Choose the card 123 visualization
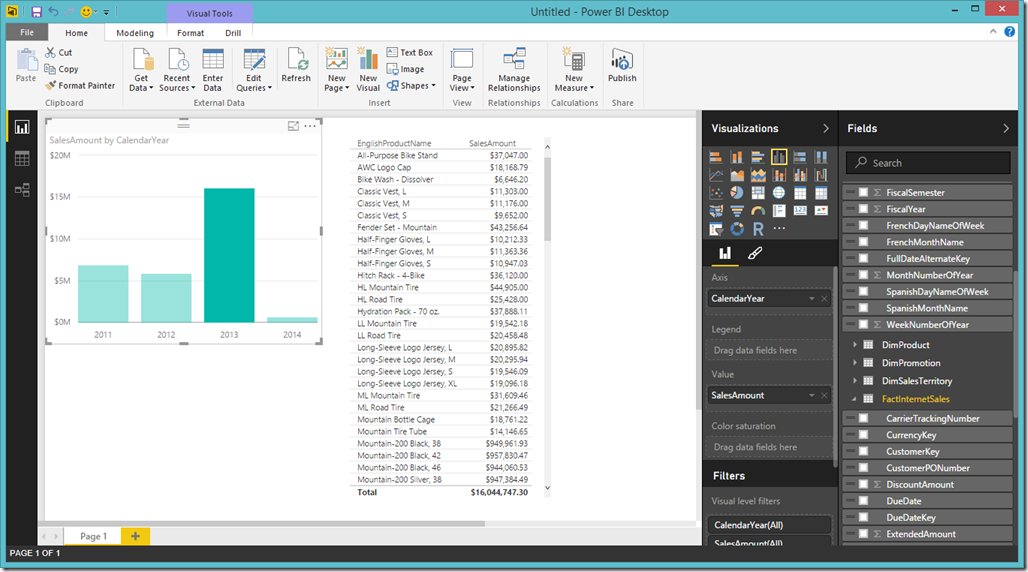This screenshot has height=572, width=1028. (800, 211)
